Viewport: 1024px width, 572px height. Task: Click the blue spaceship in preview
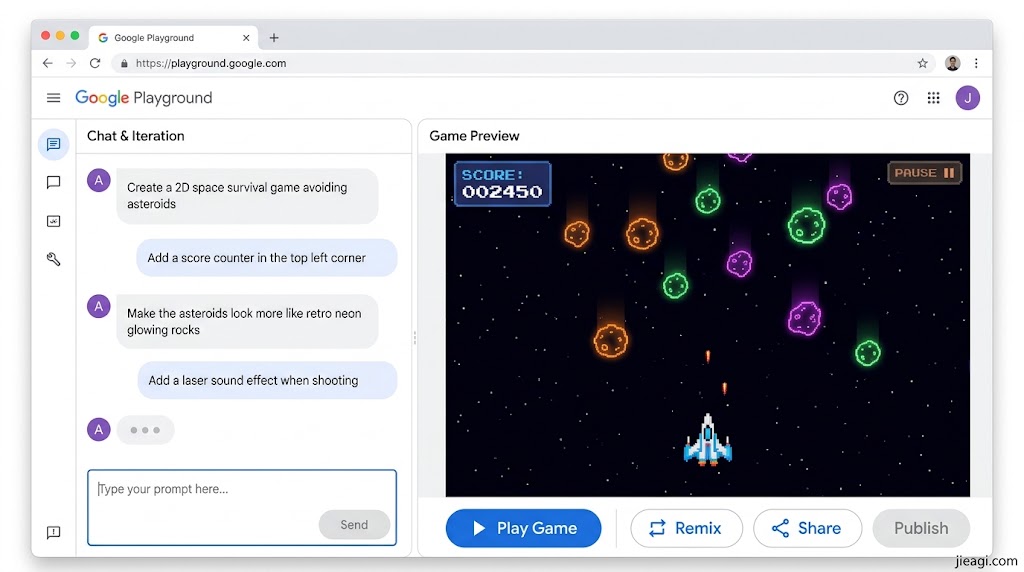[x=707, y=441]
